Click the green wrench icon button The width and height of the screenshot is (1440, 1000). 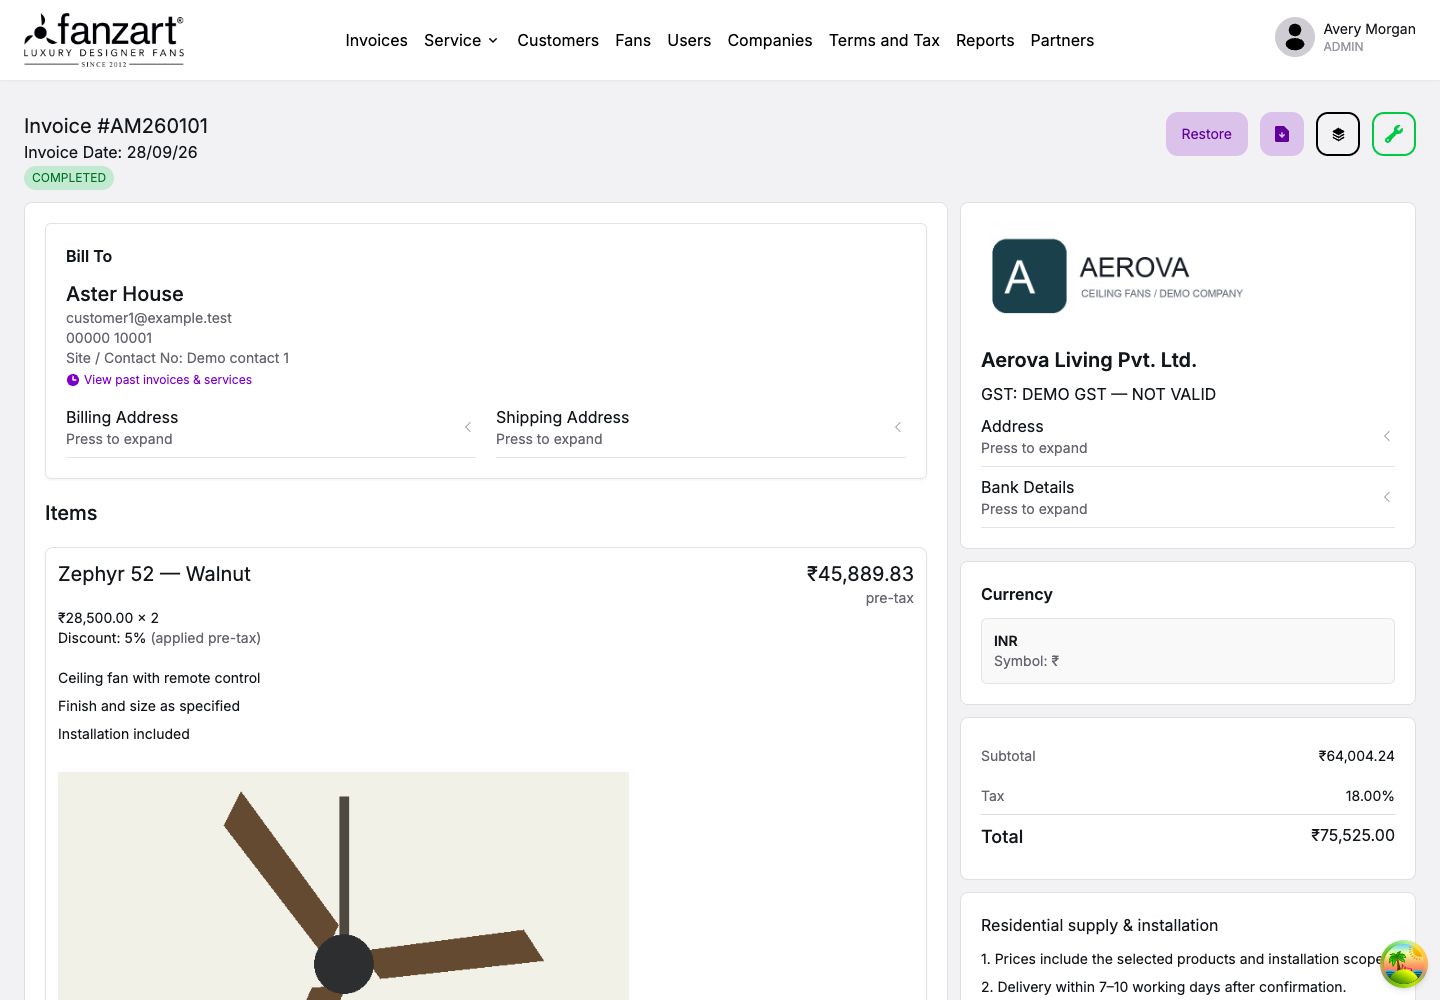click(1394, 134)
